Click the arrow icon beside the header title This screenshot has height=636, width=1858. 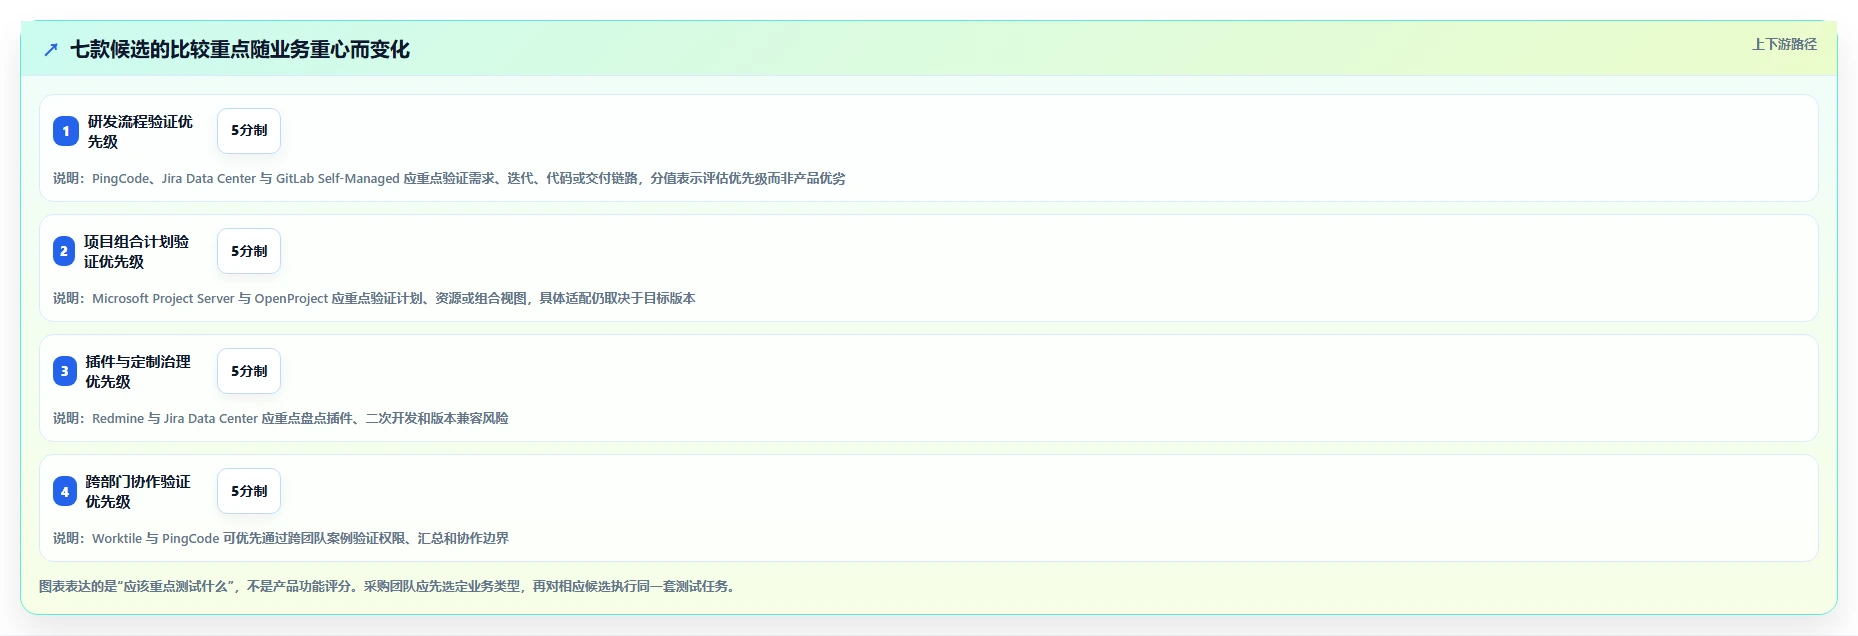[51, 49]
